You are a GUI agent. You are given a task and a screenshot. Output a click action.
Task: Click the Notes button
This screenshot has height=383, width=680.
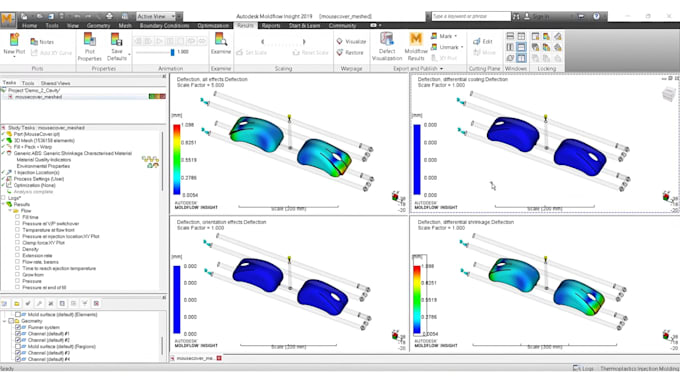tap(42, 42)
